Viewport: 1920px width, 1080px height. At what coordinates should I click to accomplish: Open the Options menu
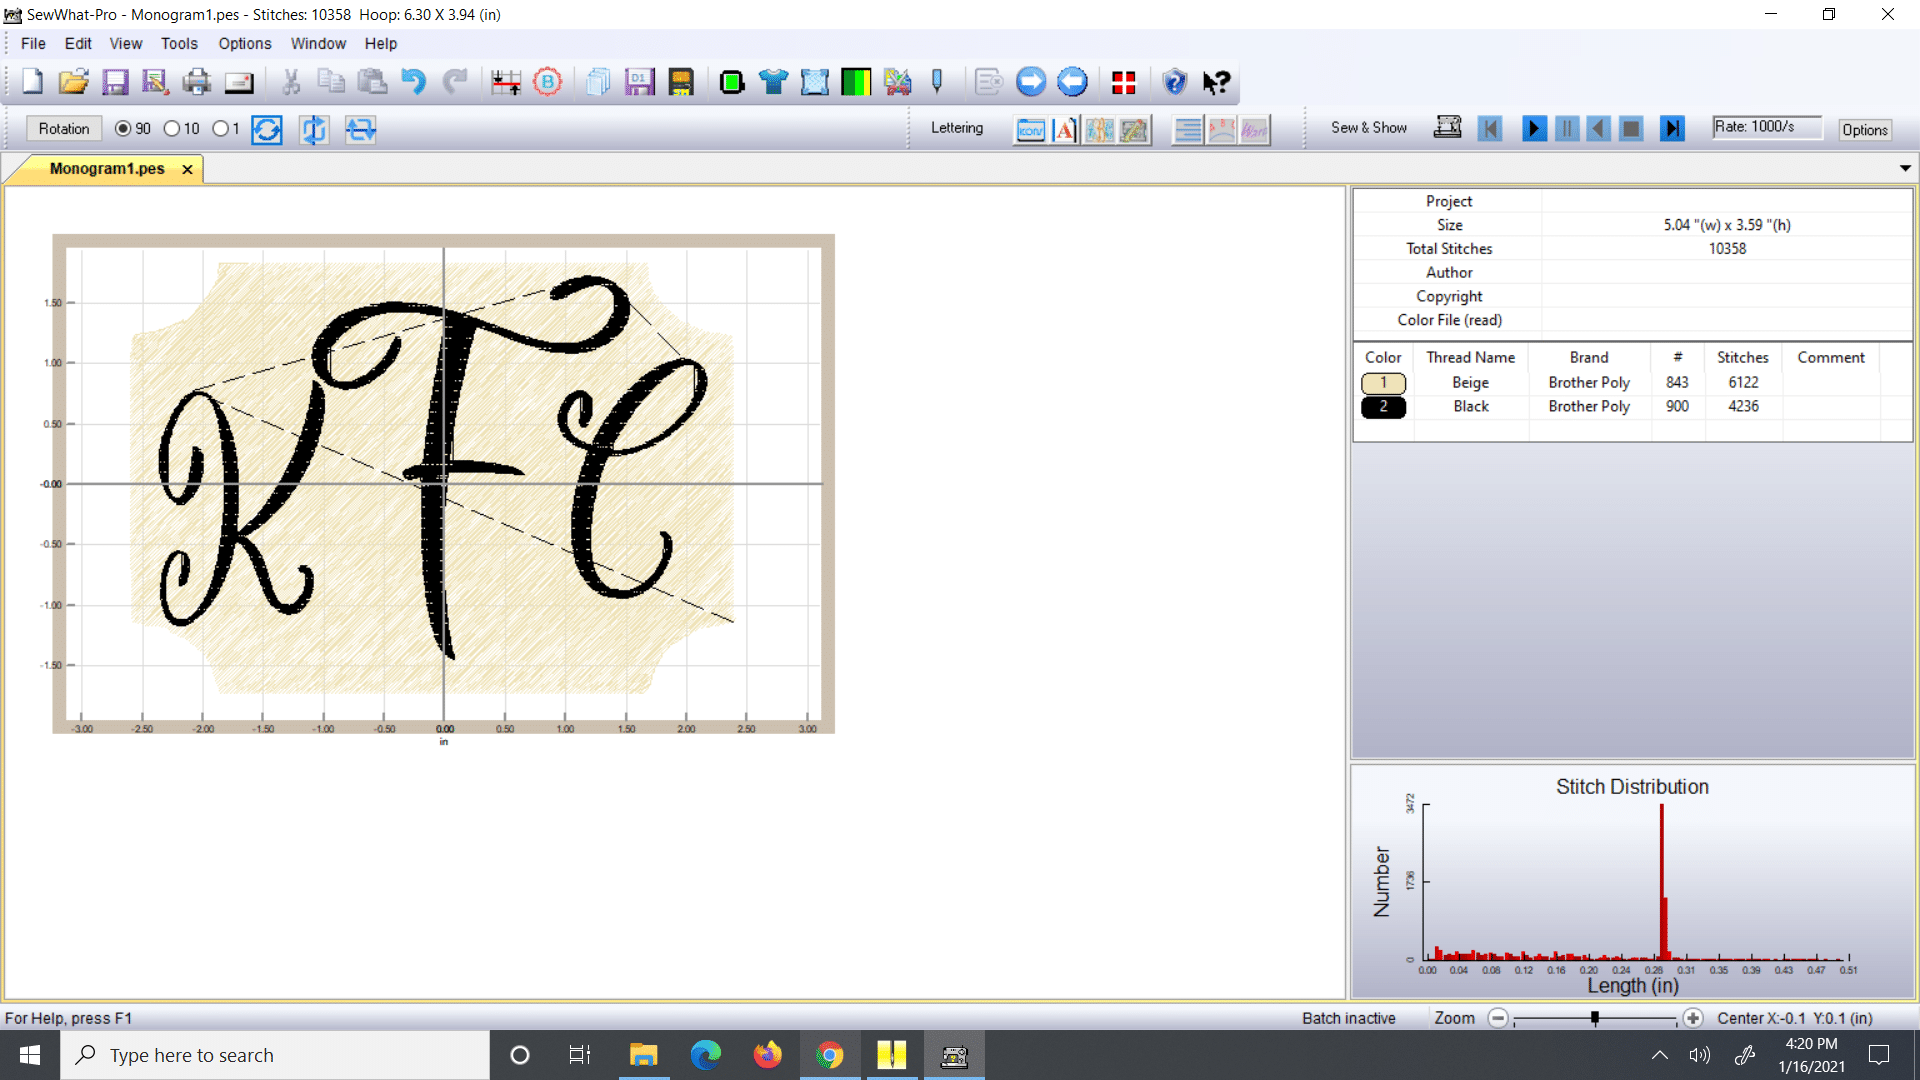[x=244, y=43]
